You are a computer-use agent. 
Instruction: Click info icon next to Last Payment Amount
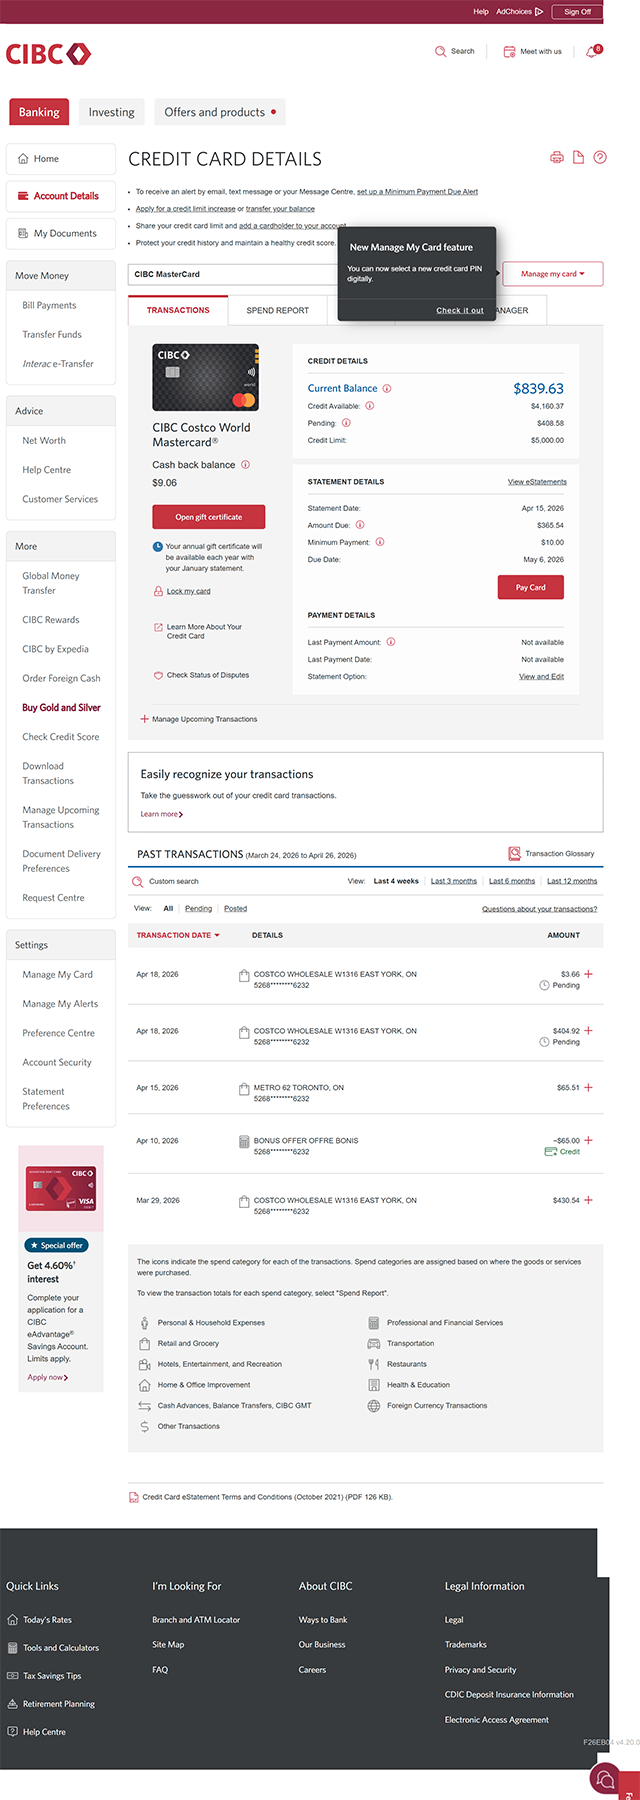[x=391, y=642]
